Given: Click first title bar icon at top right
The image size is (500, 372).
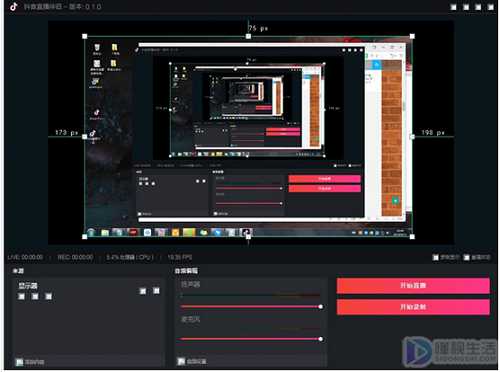Looking at the screenshot, I should pyautogui.click(x=454, y=7).
